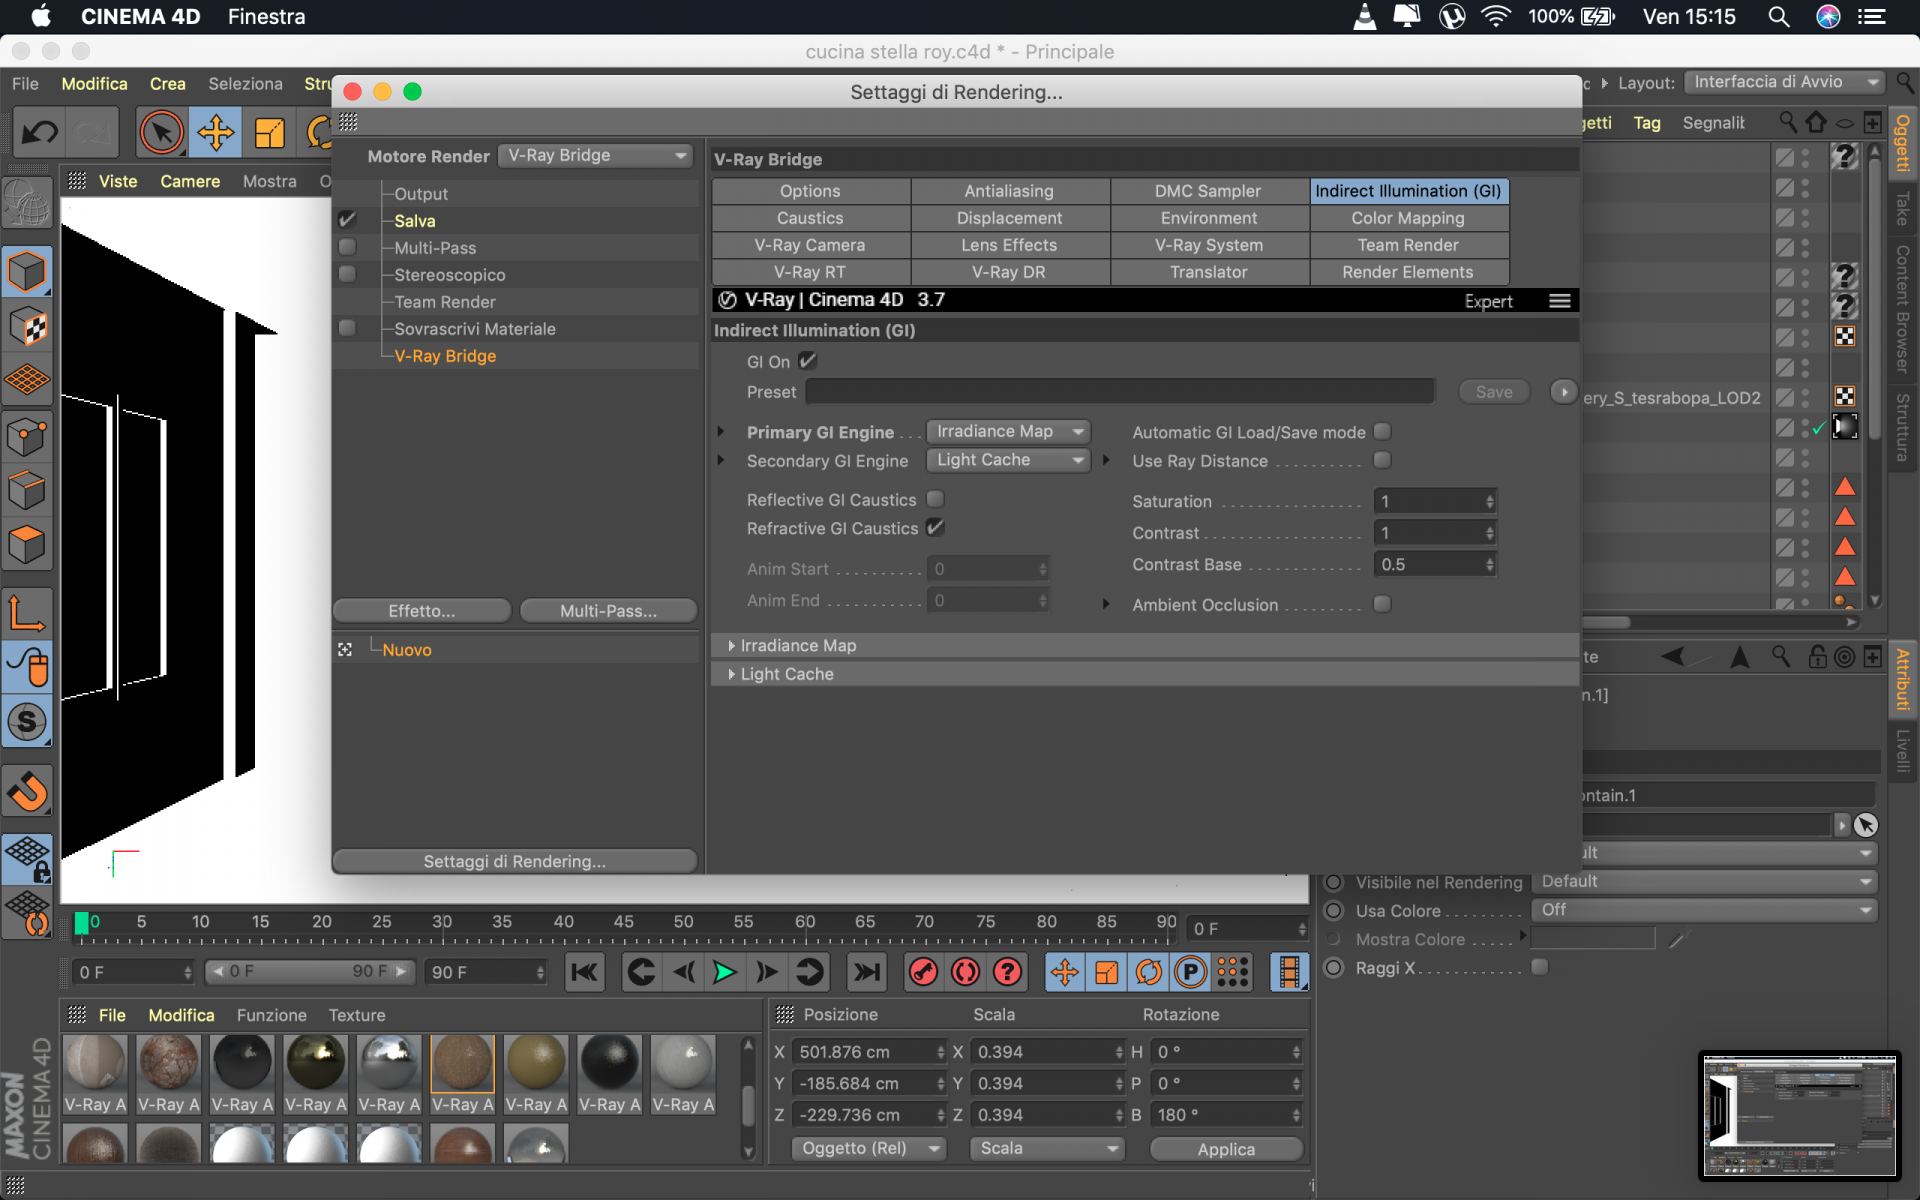Screen dimensions: 1920x1200
Task: Toggle the GI On checkbox
Action: click(808, 361)
